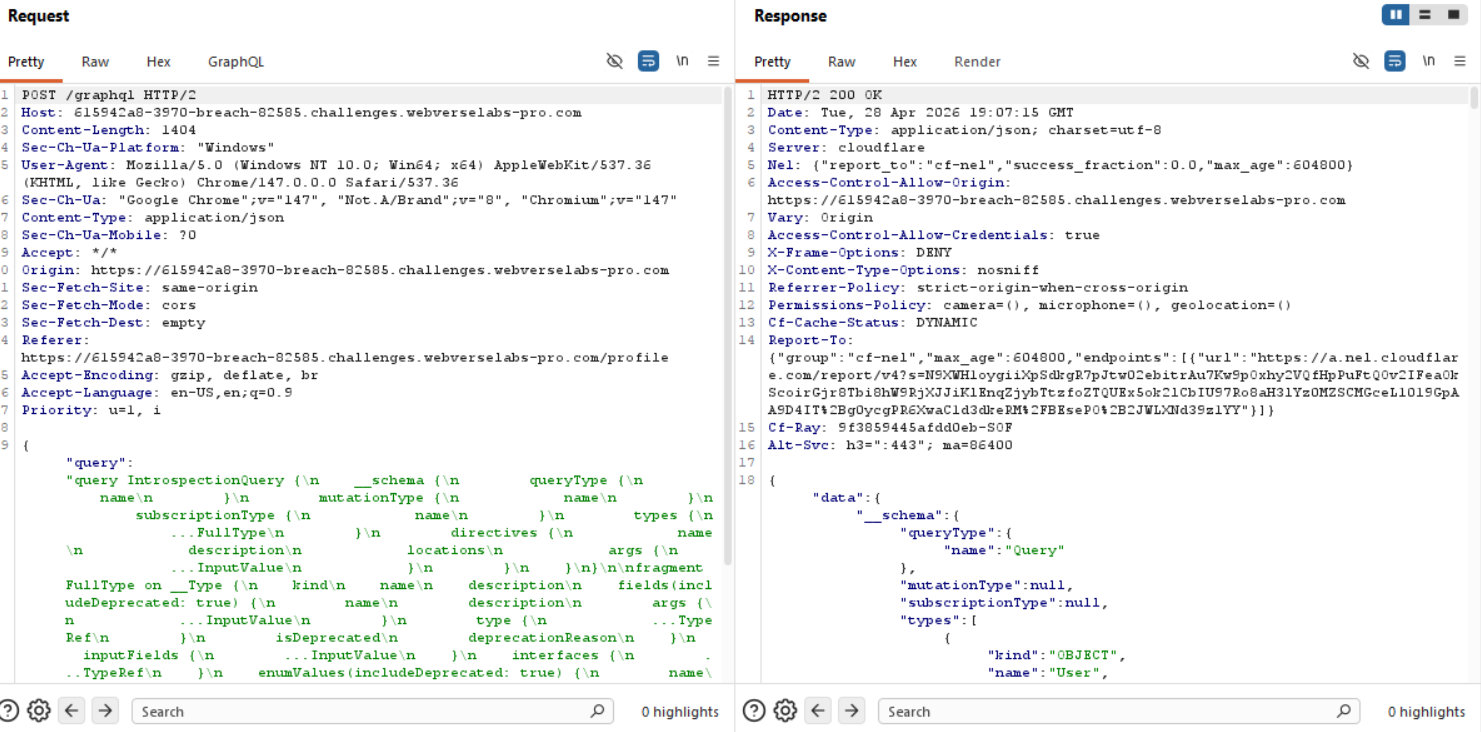Select side-by-side layout view icon
Image resolution: width=1481 pixels, height=732 pixels.
click(x=1396, y=15)
